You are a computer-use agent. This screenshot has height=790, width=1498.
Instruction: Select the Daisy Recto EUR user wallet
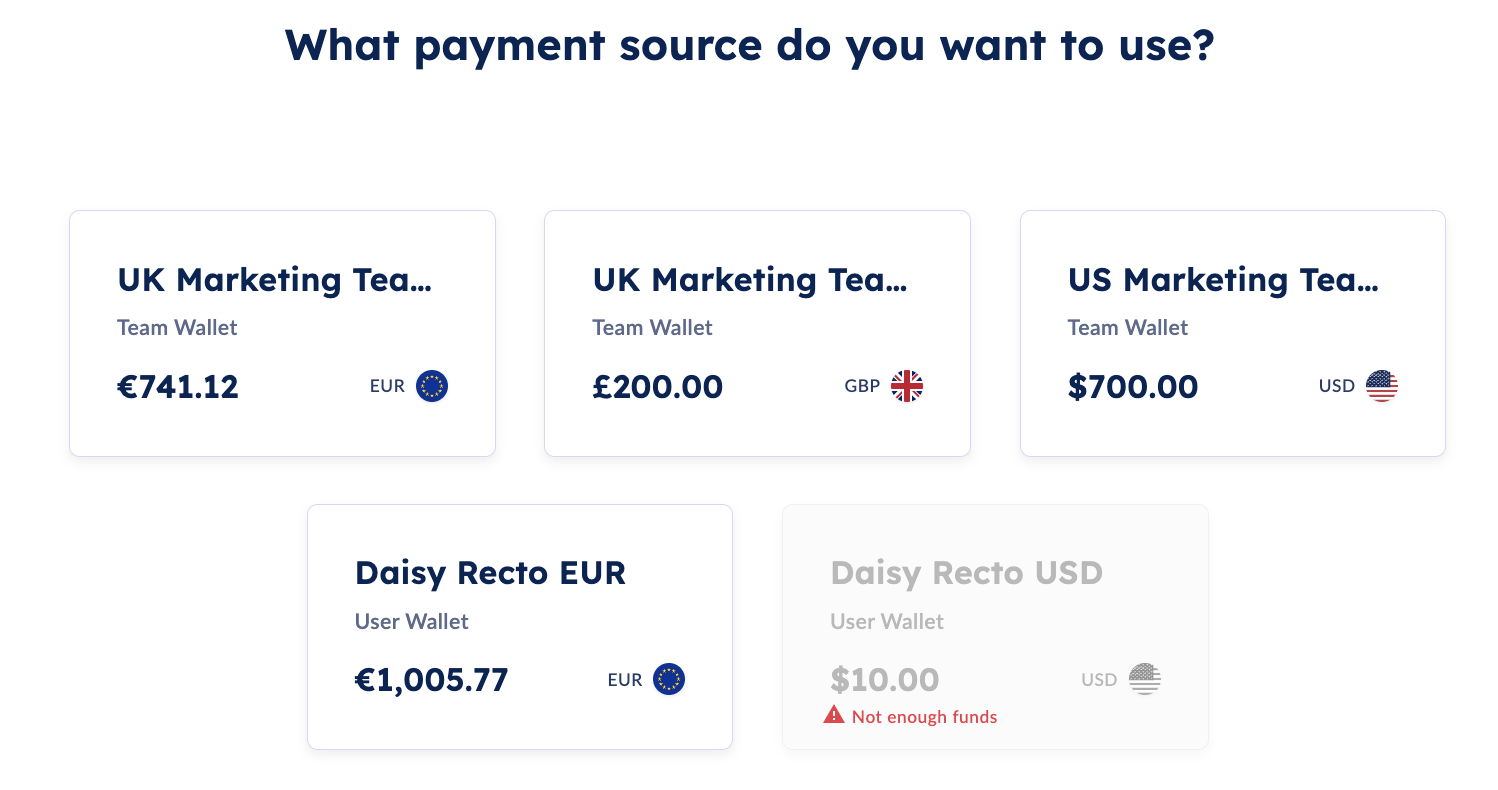[520, 627]
